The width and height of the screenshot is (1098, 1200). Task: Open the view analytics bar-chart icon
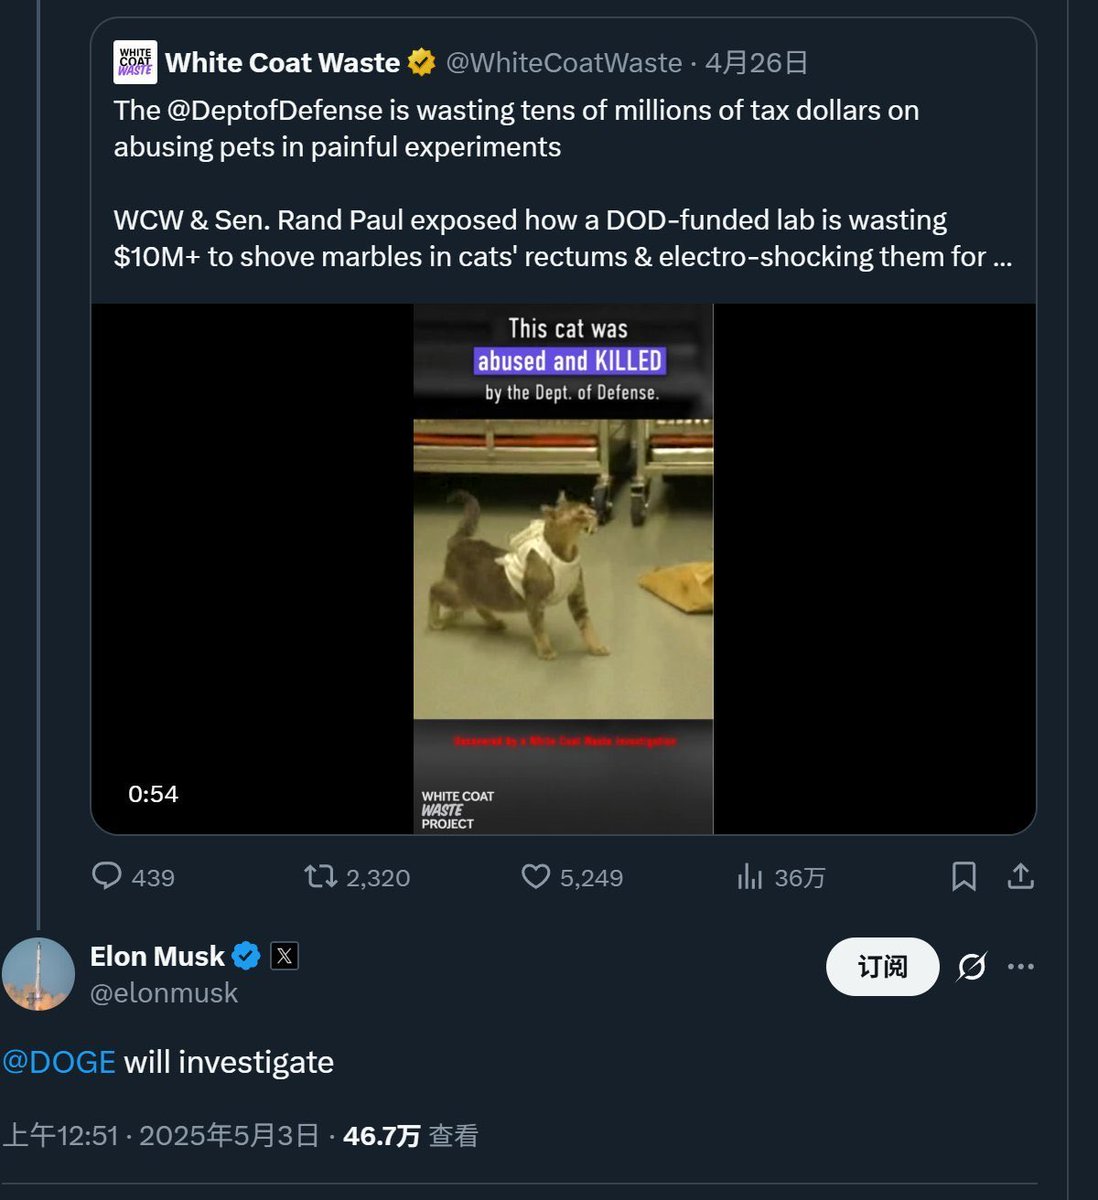tap(749, 877)
